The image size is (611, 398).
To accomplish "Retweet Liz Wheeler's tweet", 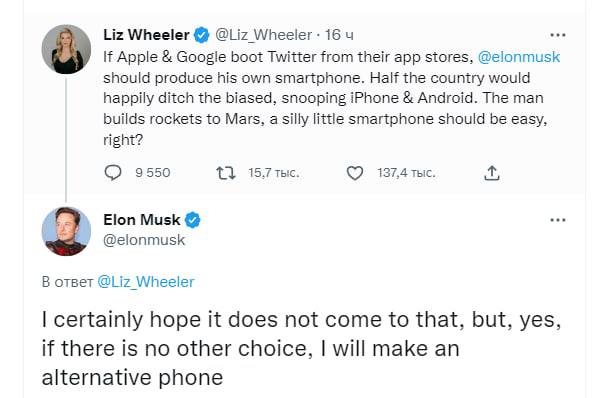I will 226,173.
